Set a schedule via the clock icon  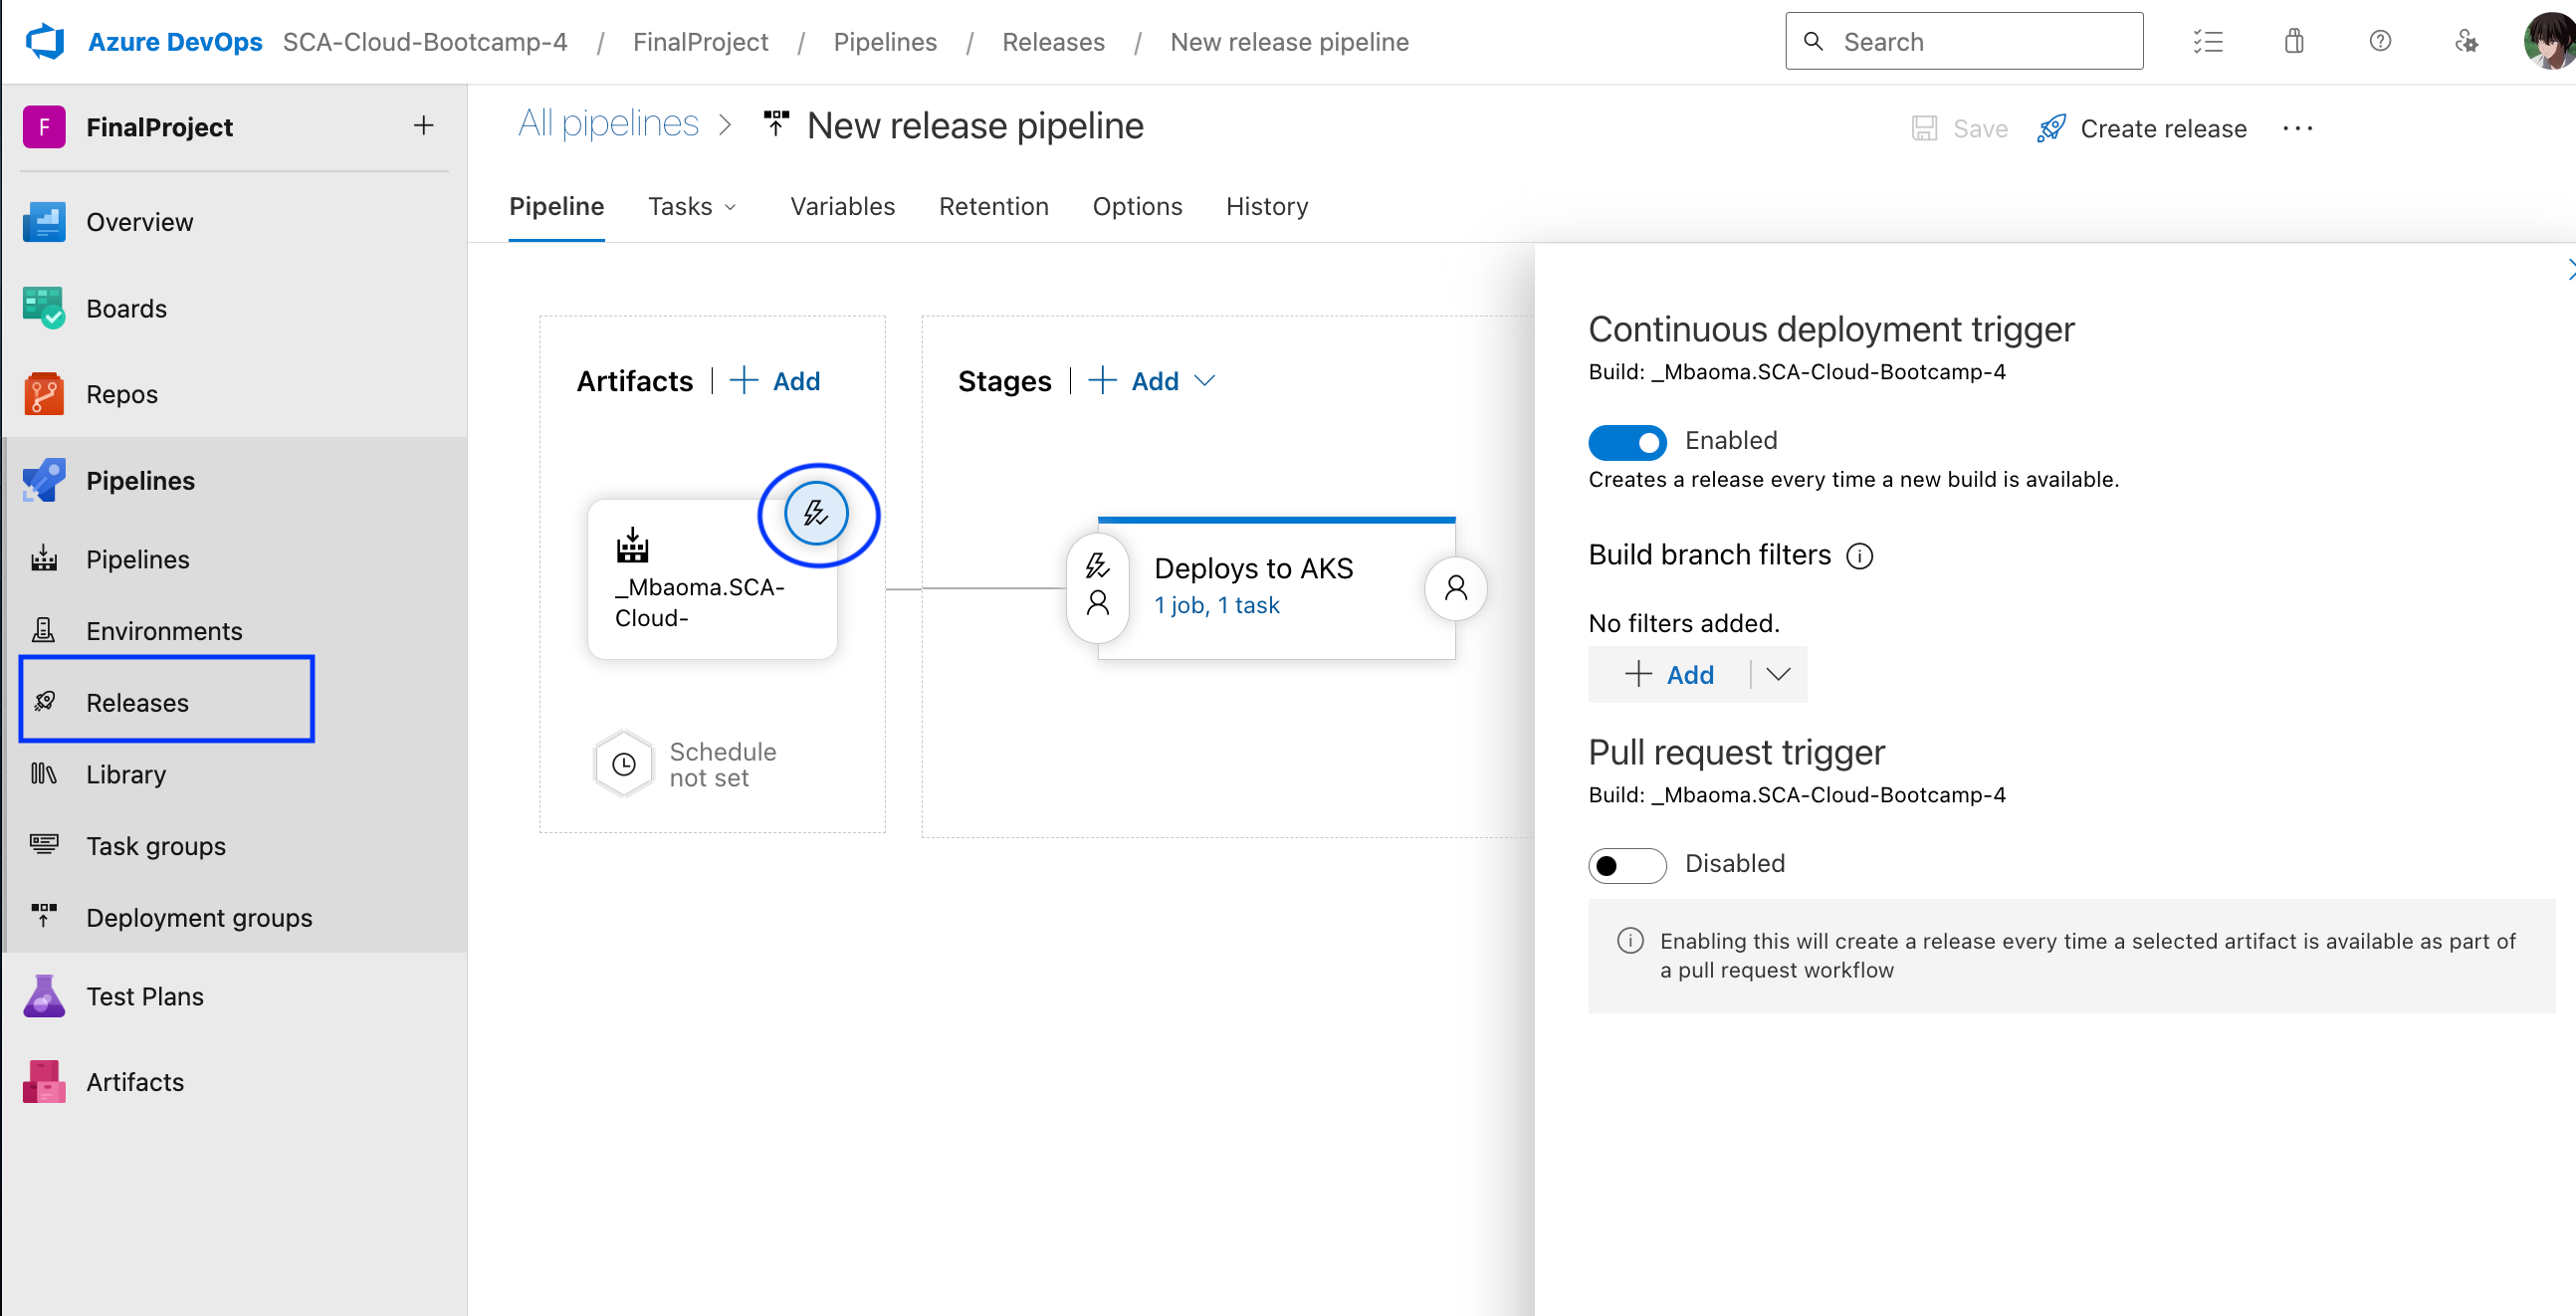point(623,763)
